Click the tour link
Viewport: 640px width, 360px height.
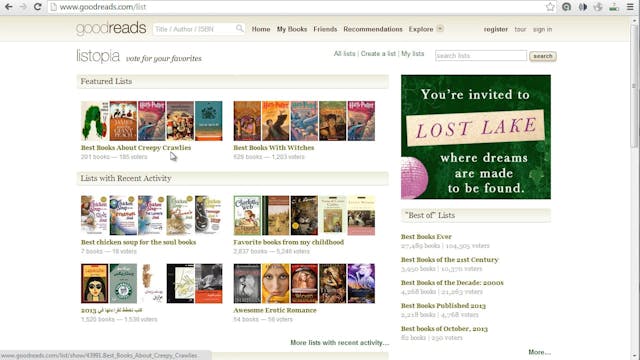520,29
